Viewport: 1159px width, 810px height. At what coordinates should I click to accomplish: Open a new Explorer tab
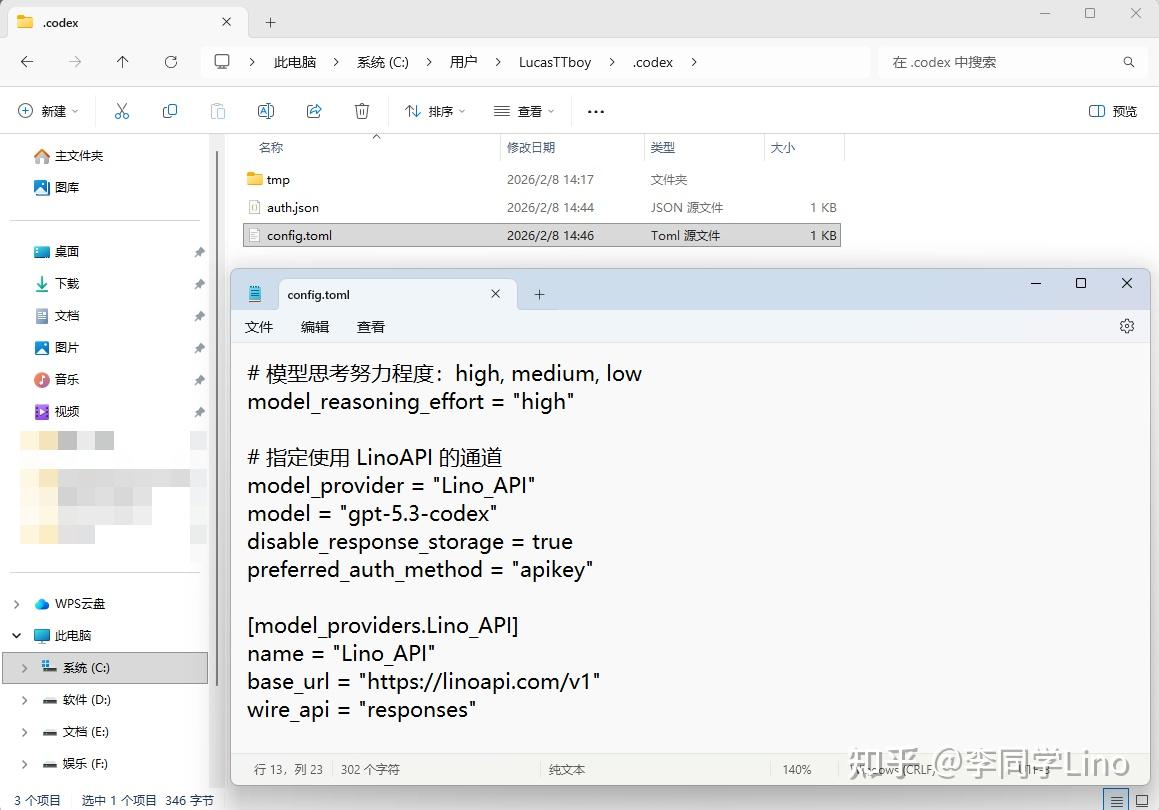tap(271, 23)
